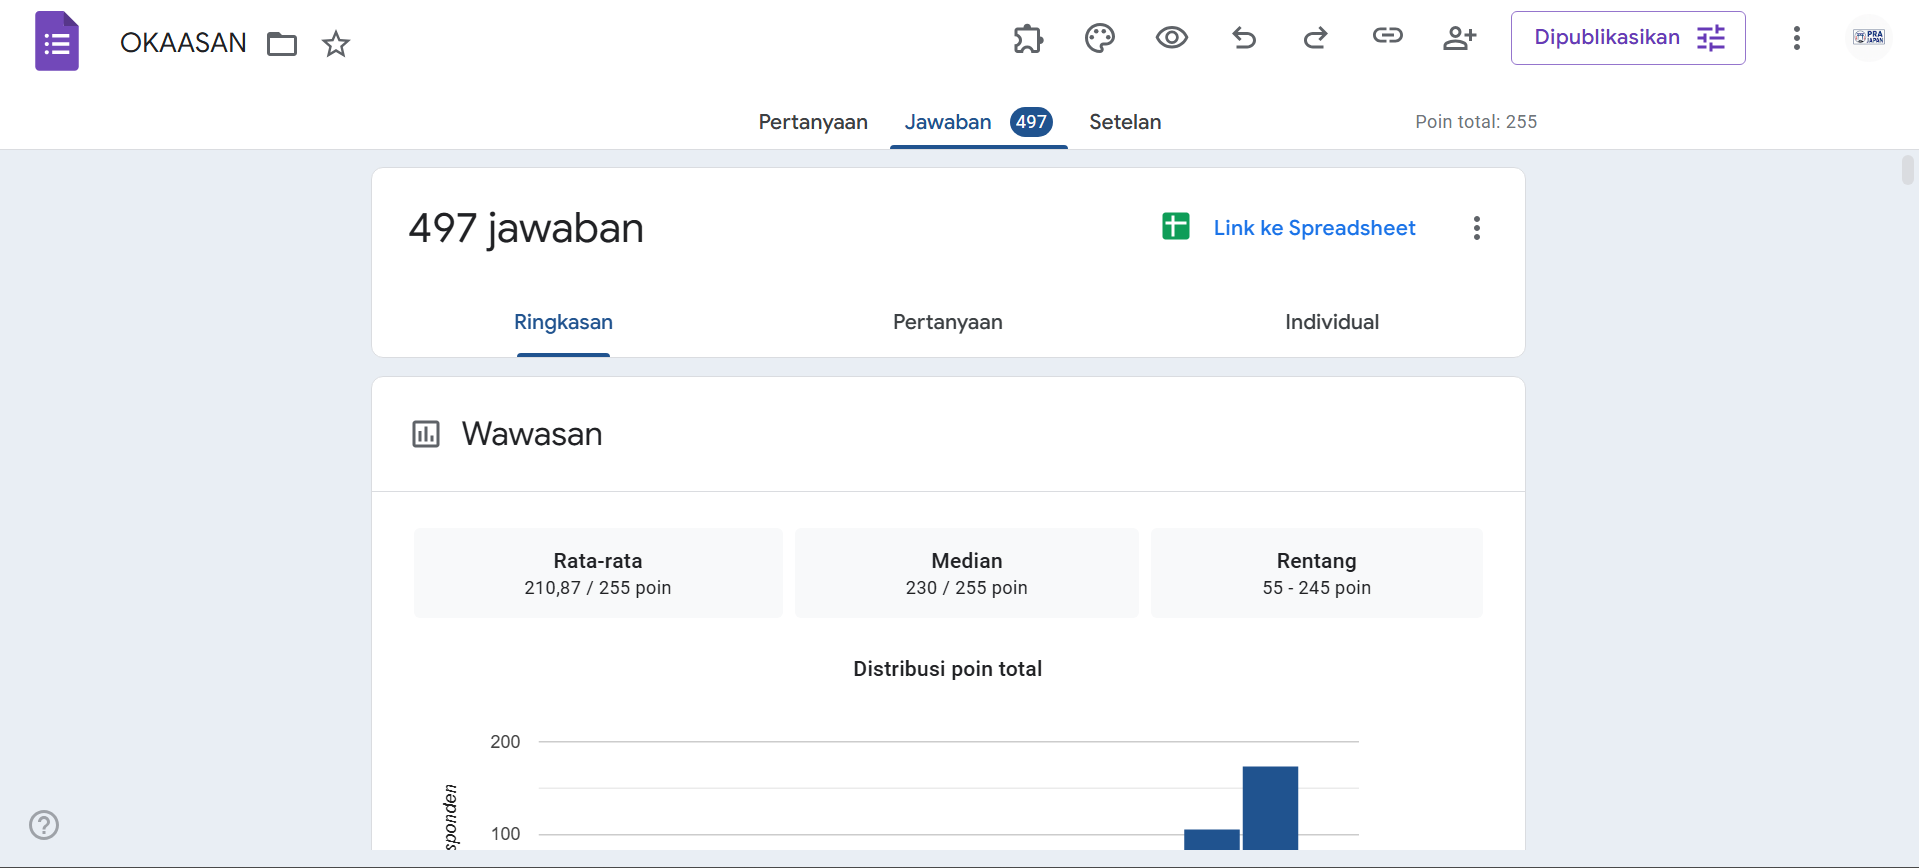
Task: Expand the responses more options menu
Action: (1476, 228)
